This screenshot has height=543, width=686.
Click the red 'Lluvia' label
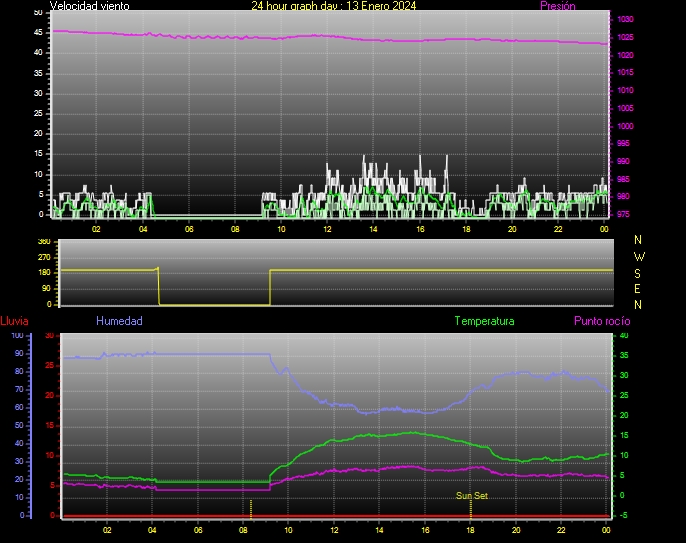click(x=14, y=321)
